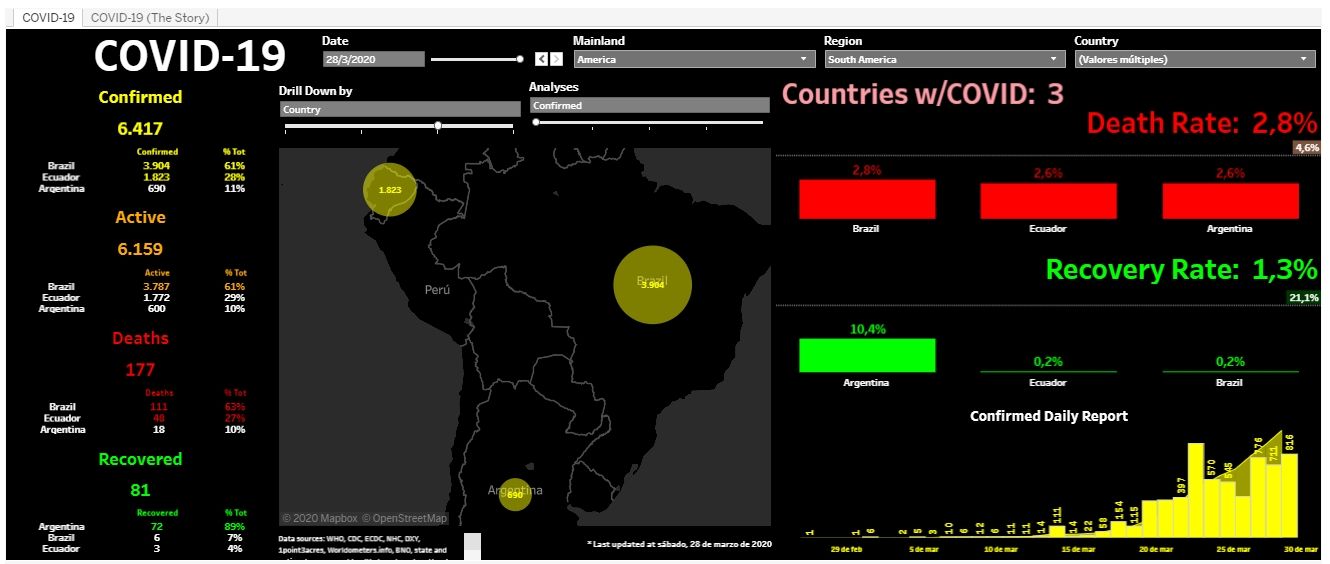This screenshot has width=1330, height=564.
Task: Click the Date field showing 28/3/2020
Action: 373,60
